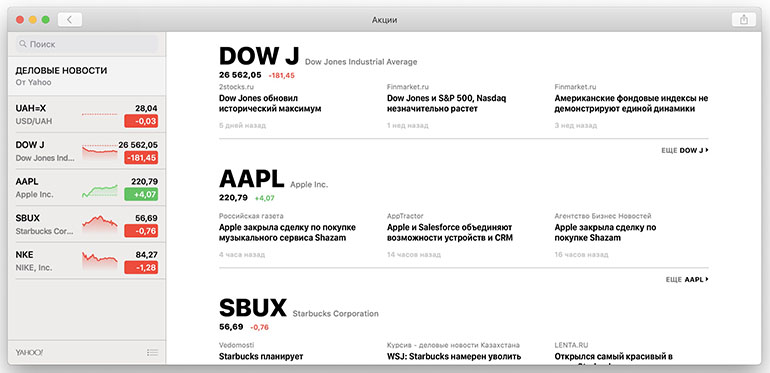
Task: Open article 'Apple и Salesforce объединяют возможности'
Action: click(x=450, y=233)
